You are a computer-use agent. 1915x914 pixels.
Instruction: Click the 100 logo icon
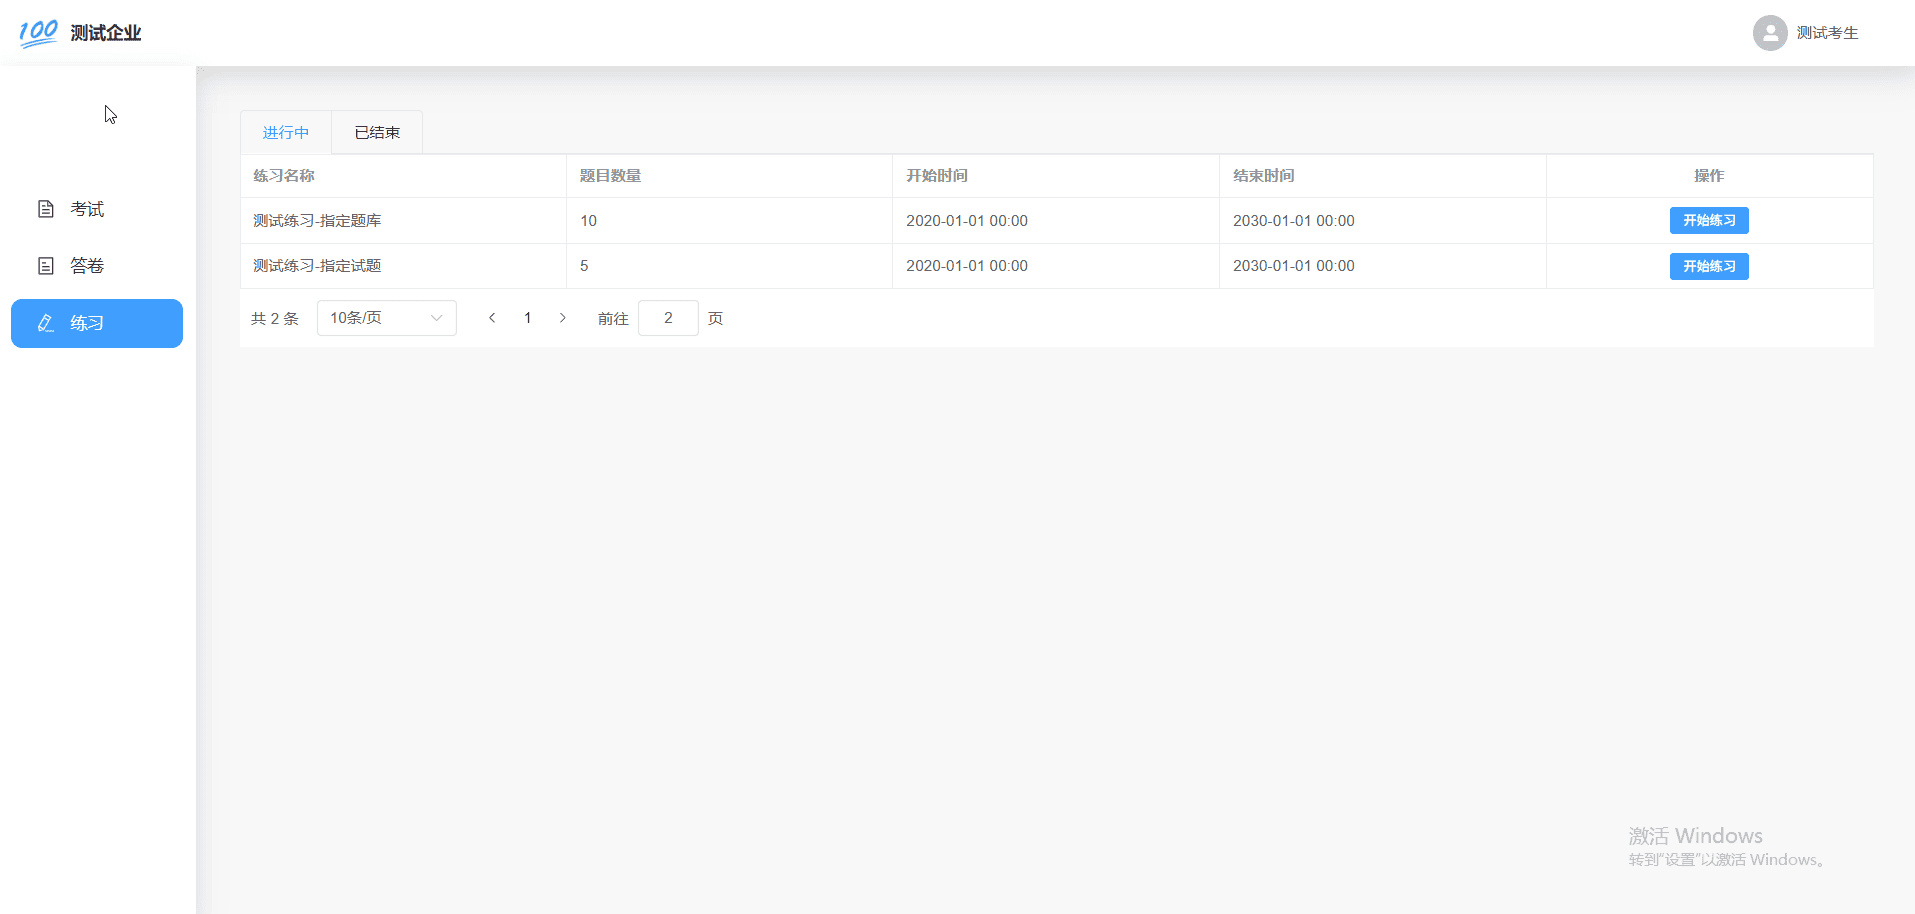[38, 33]
